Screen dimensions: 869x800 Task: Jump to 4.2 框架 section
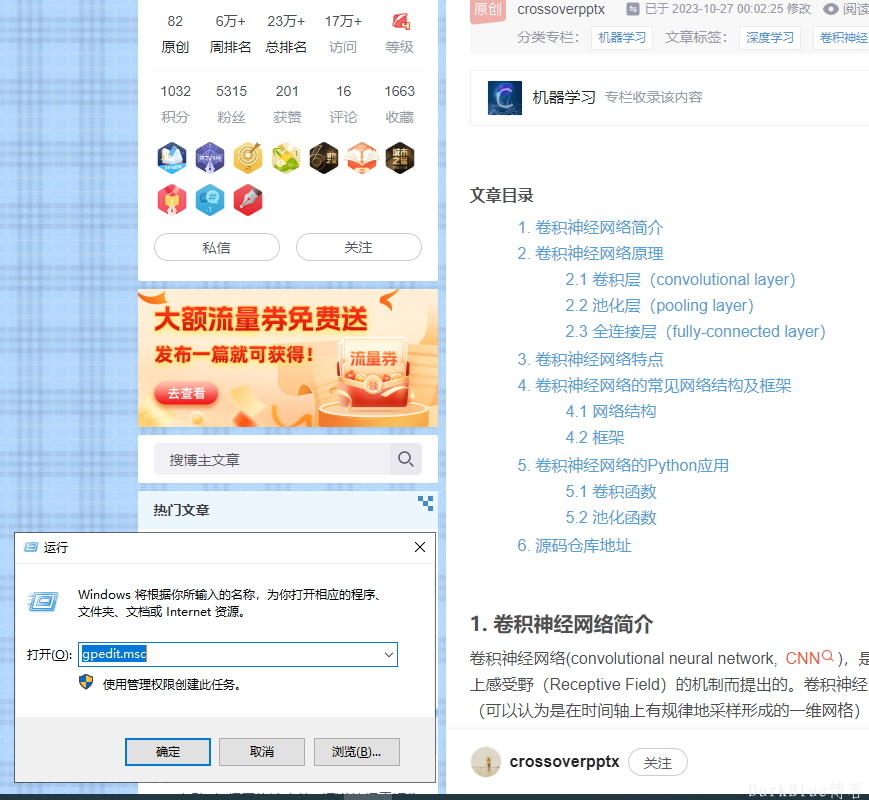[x=595, y=437]
